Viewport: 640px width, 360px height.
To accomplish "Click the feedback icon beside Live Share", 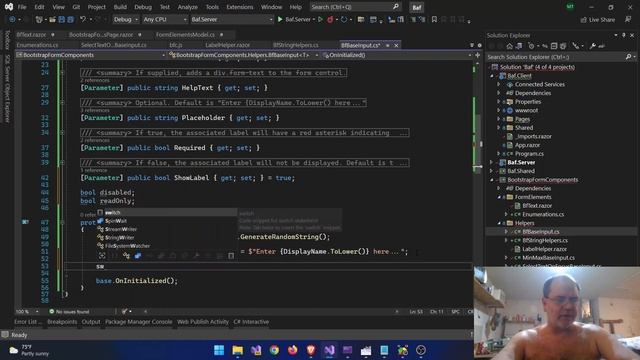I will click(x=628, y=19).
